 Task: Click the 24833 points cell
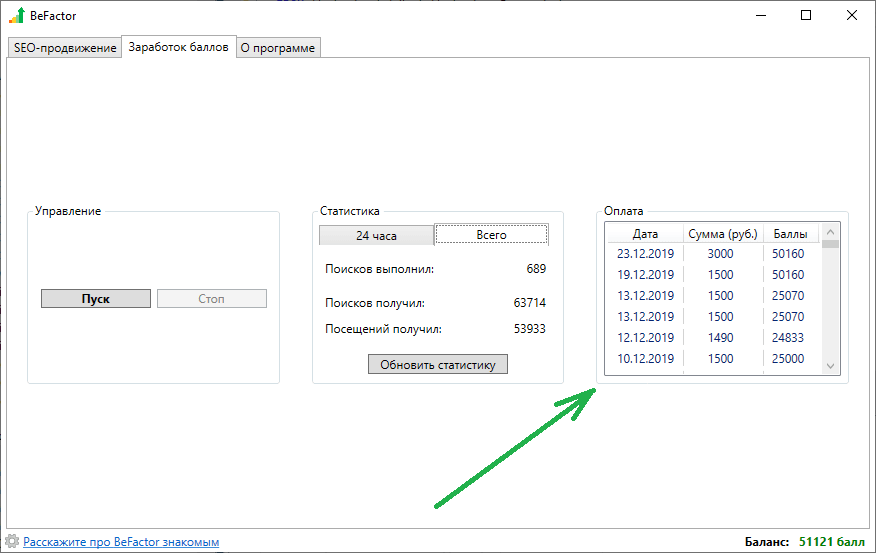(x=788, y=337)
